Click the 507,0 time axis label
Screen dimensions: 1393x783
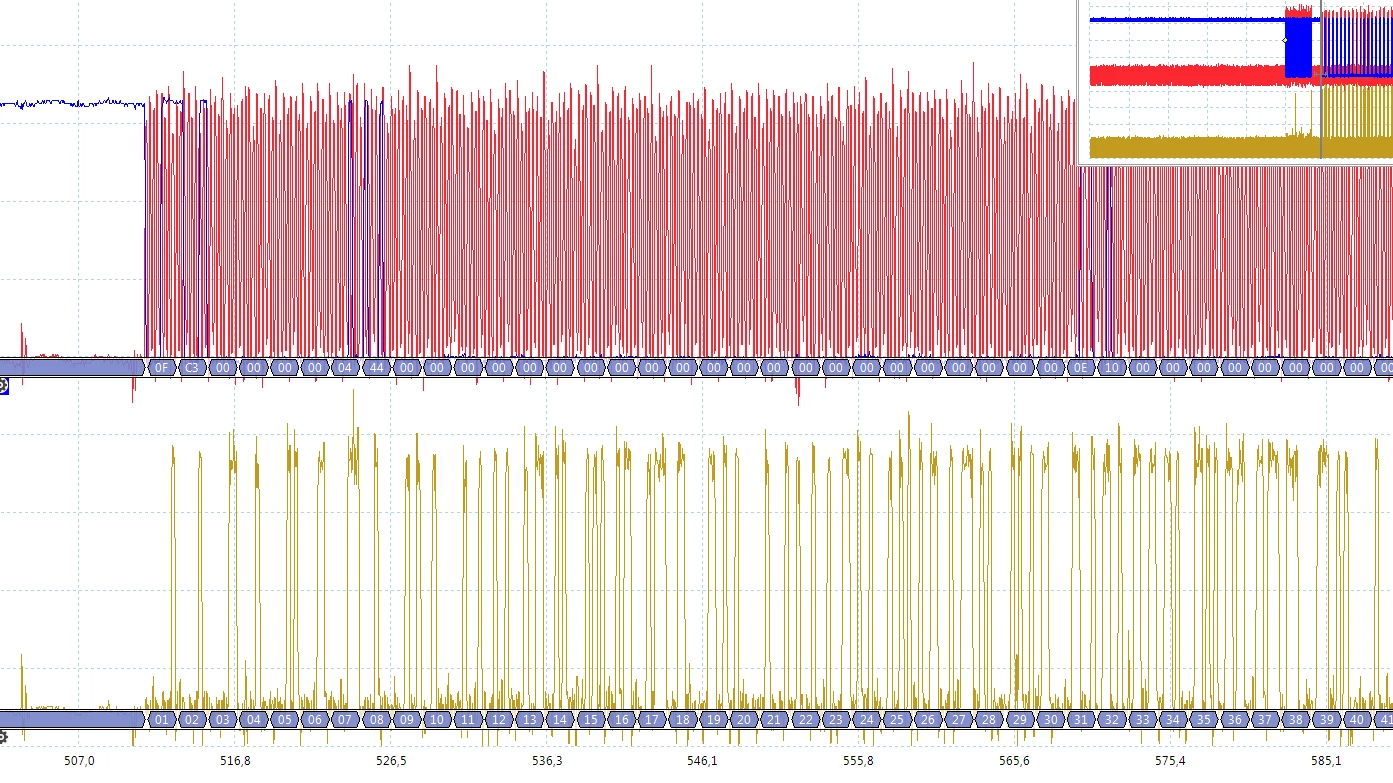[79, 761]
